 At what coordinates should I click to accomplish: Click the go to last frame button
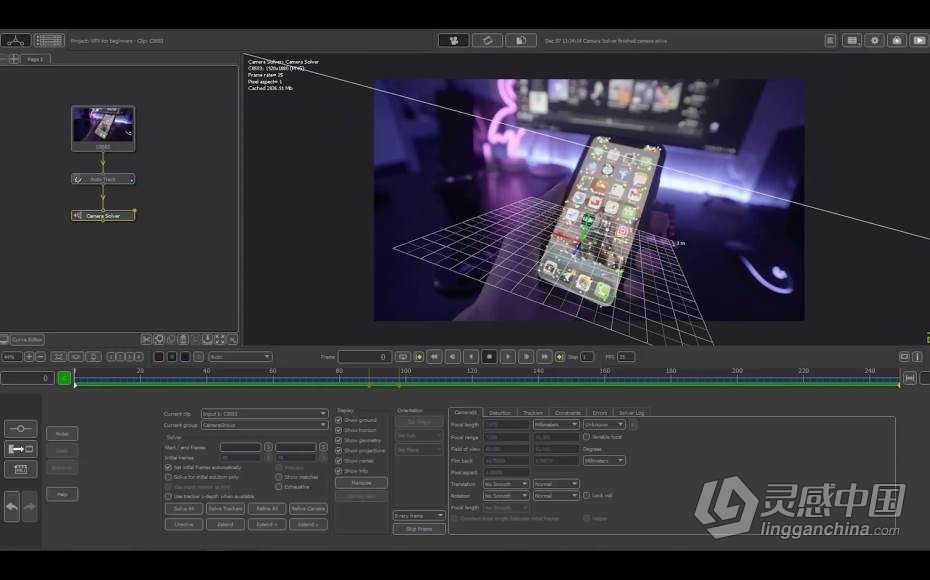coord(544,356)
